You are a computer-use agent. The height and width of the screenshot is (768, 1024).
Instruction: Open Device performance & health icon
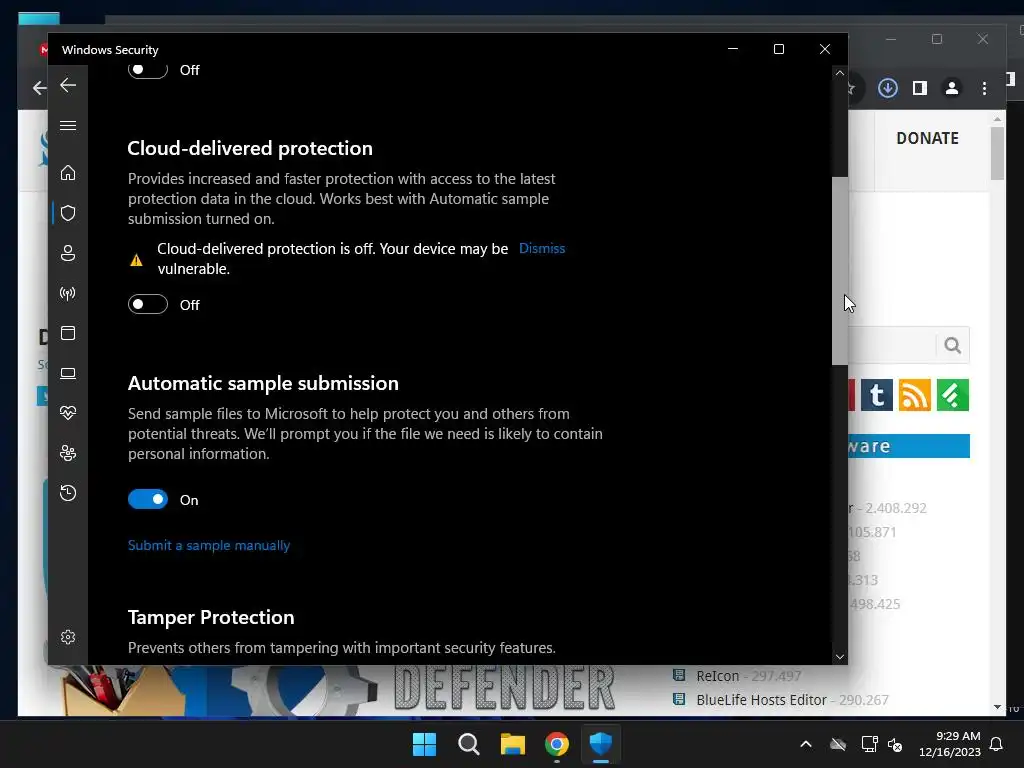pos(68,413)
